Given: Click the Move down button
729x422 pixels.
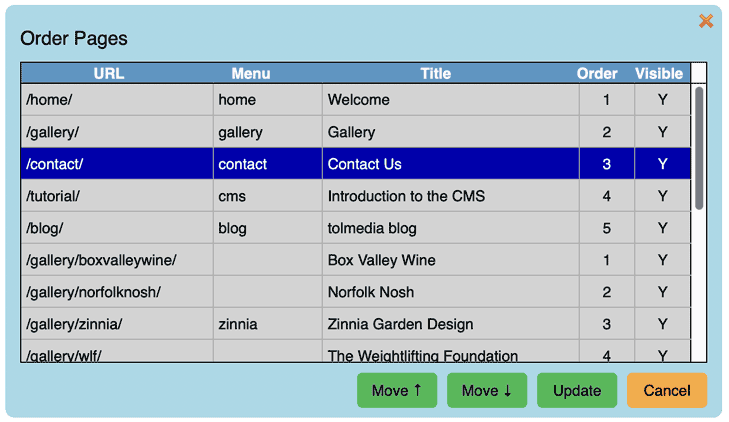Looking at the screenshot, I should [x=487, y=390].
